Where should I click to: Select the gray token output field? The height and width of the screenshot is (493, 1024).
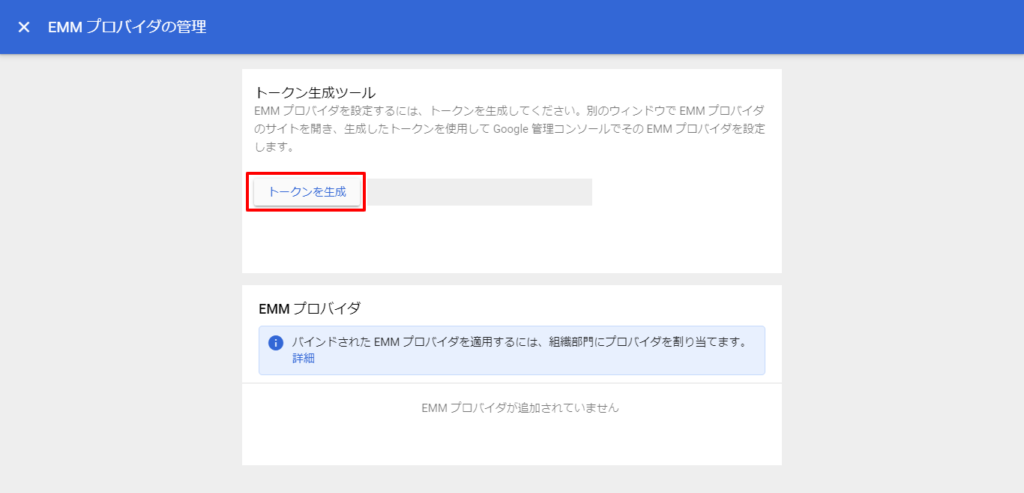coord(480,192)
